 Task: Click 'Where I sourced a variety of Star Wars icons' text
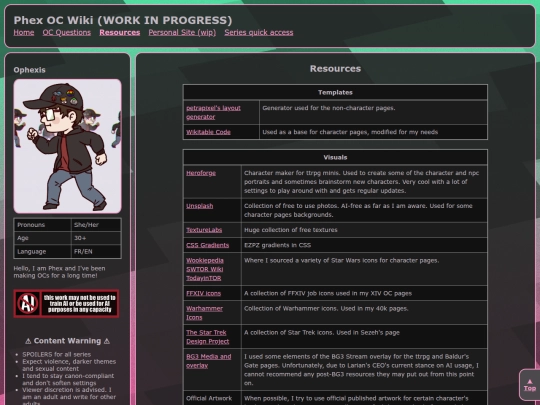click(x=342, y=260)
